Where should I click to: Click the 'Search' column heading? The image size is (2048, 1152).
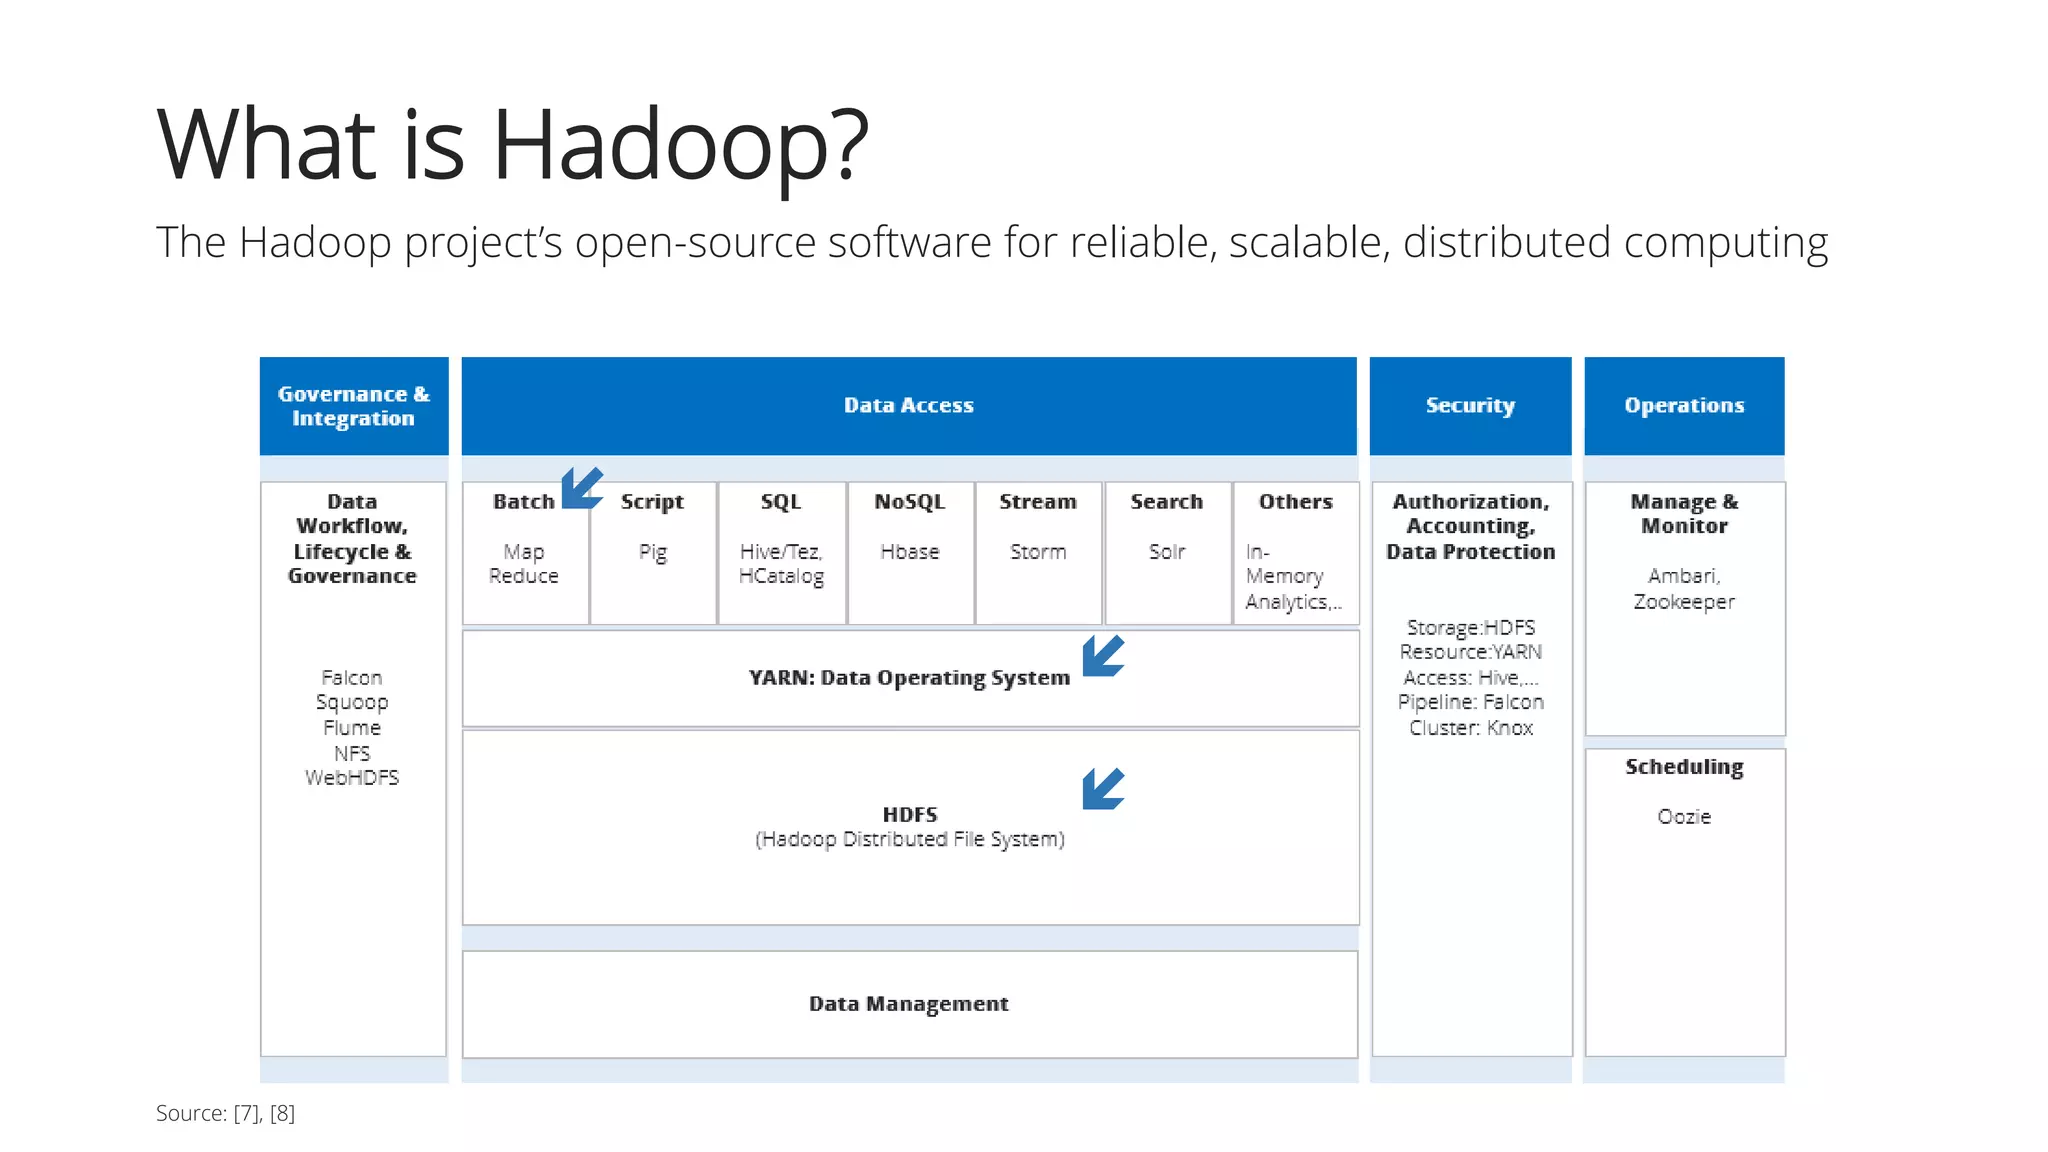[x=1167, y=502]
